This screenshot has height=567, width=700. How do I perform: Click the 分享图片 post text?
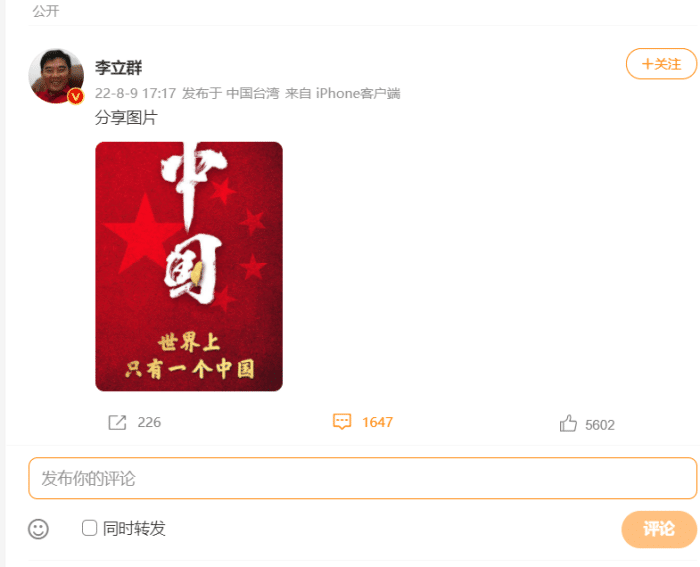tap(126, 118)
